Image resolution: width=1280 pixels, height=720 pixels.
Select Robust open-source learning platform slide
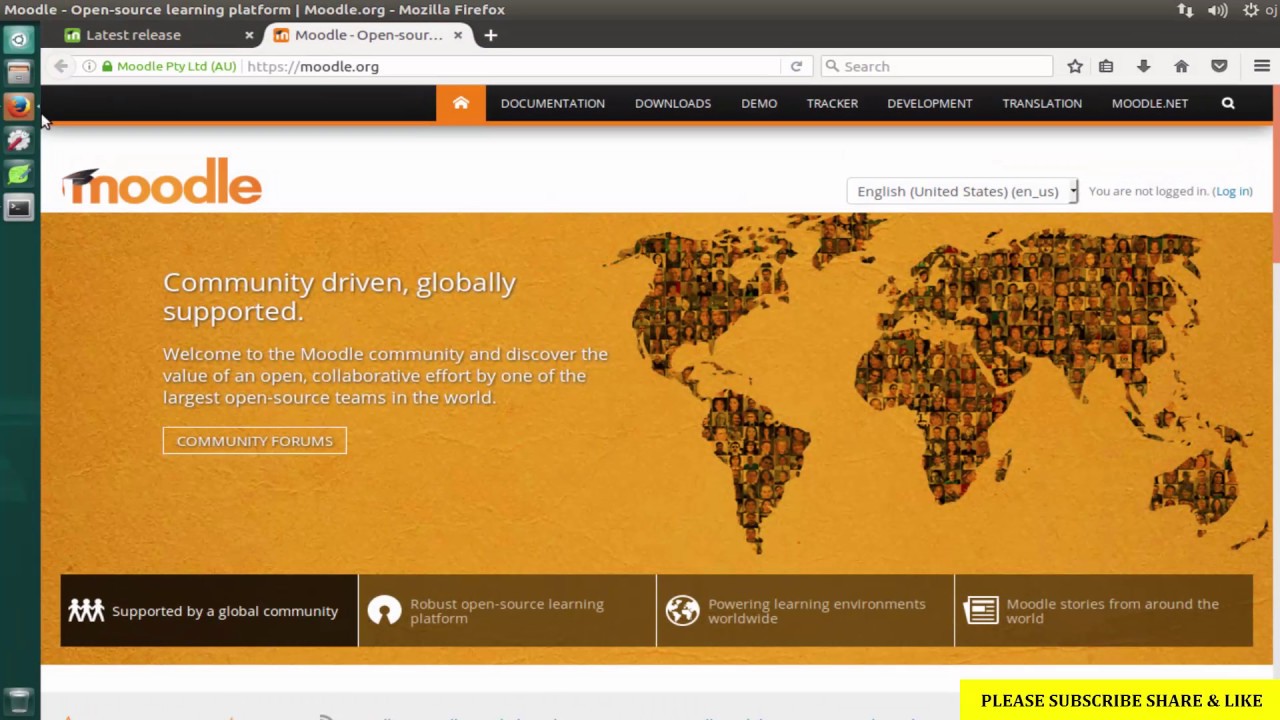507,610
